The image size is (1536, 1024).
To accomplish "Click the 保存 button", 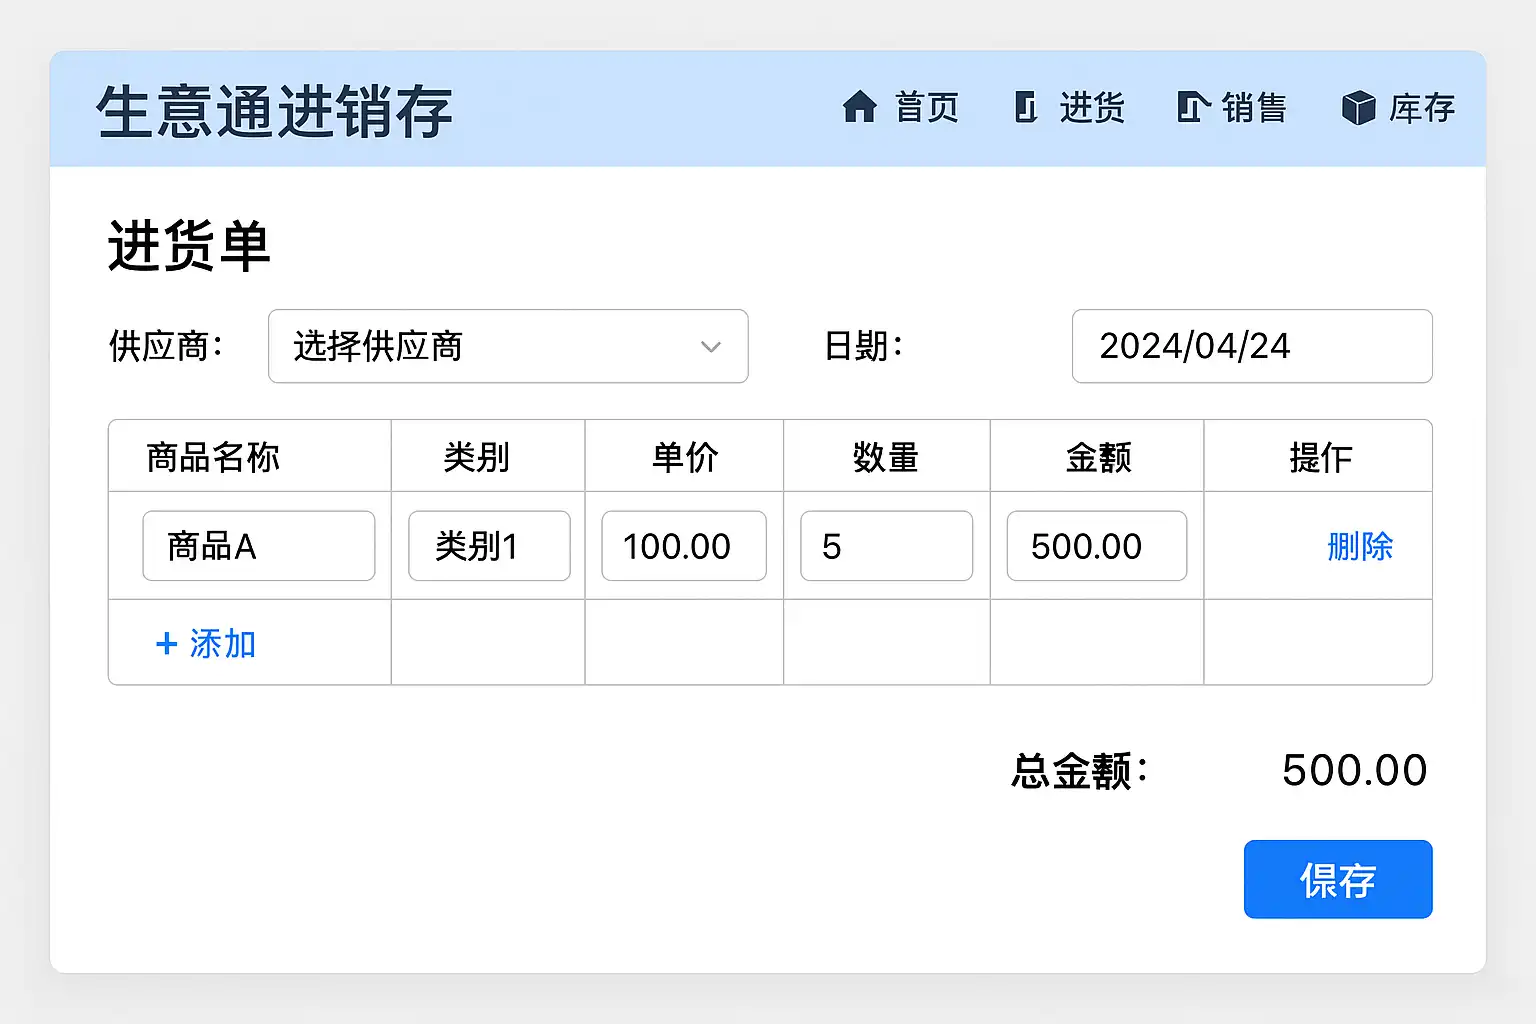I will click(1337, 879).
